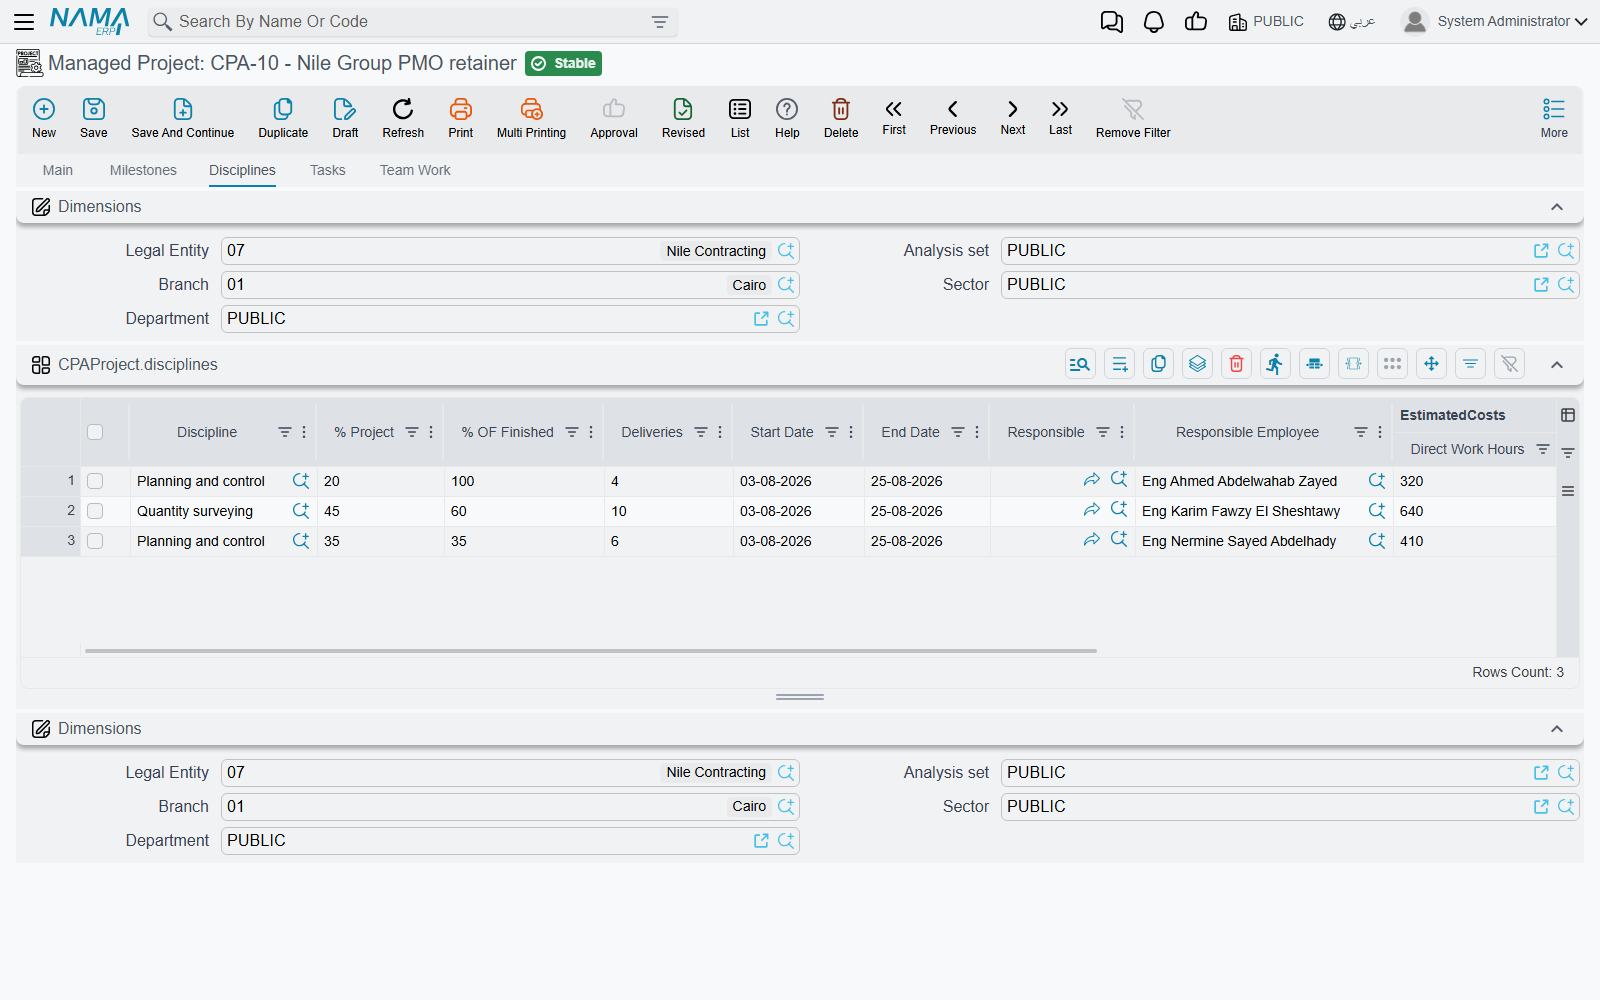Open Responsible Employee column filter
The width and height of the screenshot is (1600, 1000).
point(1361,432)
